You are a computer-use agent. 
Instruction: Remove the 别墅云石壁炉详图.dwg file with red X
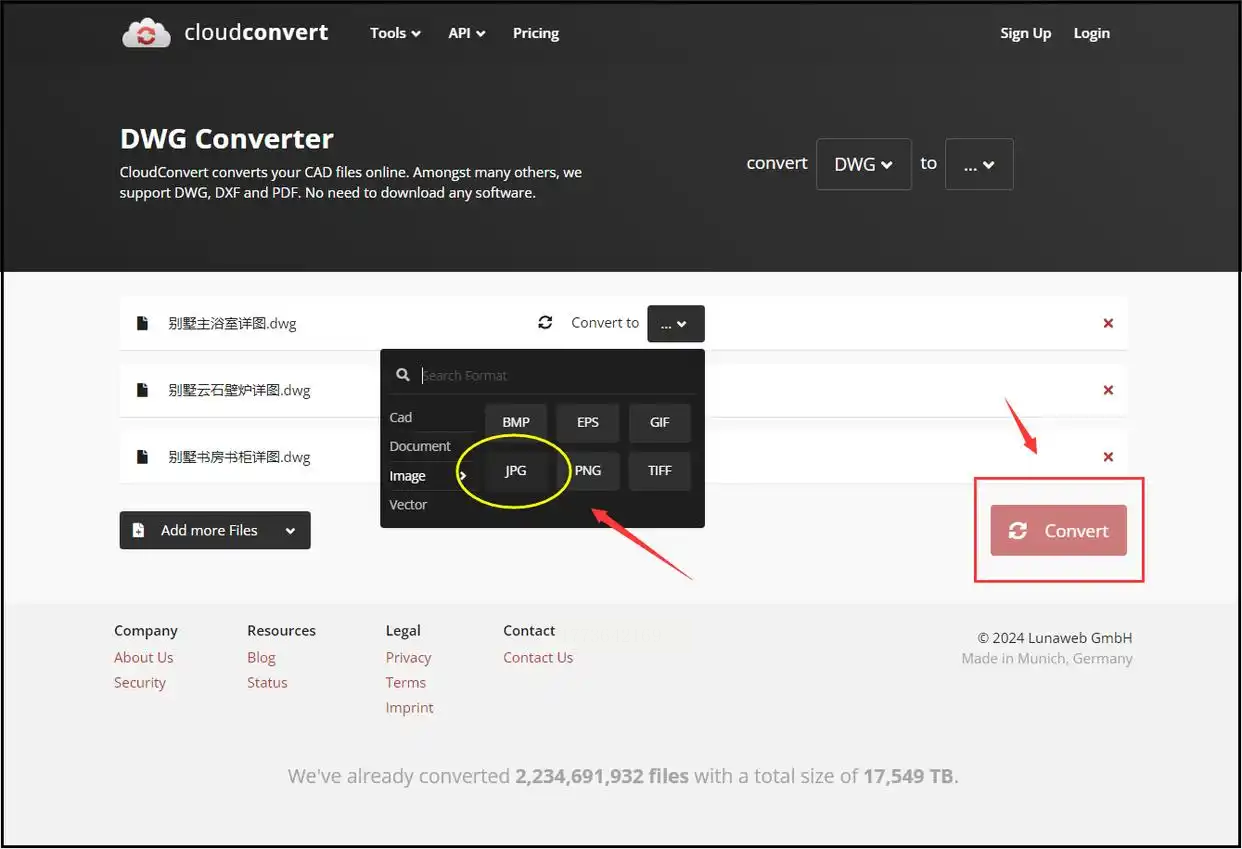pos(1108,390)
